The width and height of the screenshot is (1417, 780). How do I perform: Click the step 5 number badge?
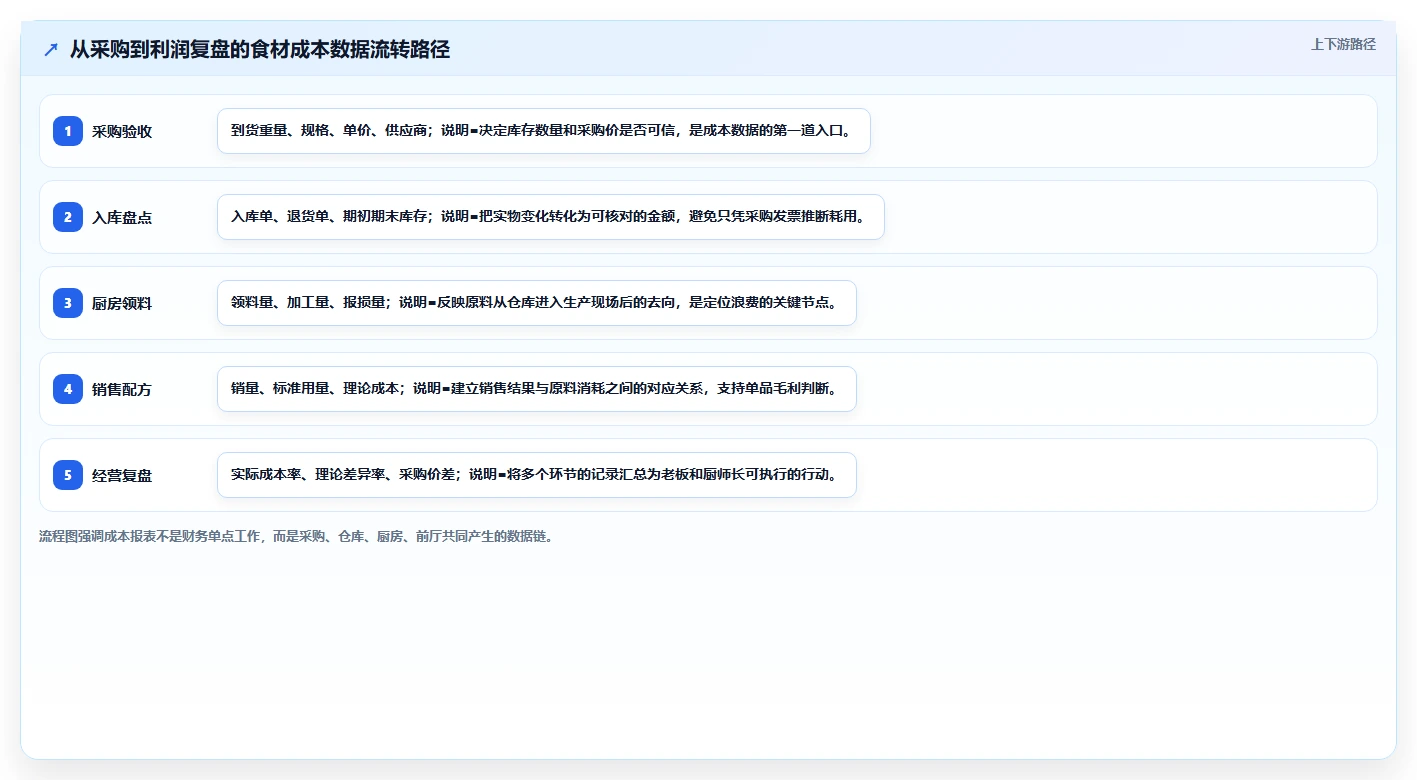coord(68,475)
